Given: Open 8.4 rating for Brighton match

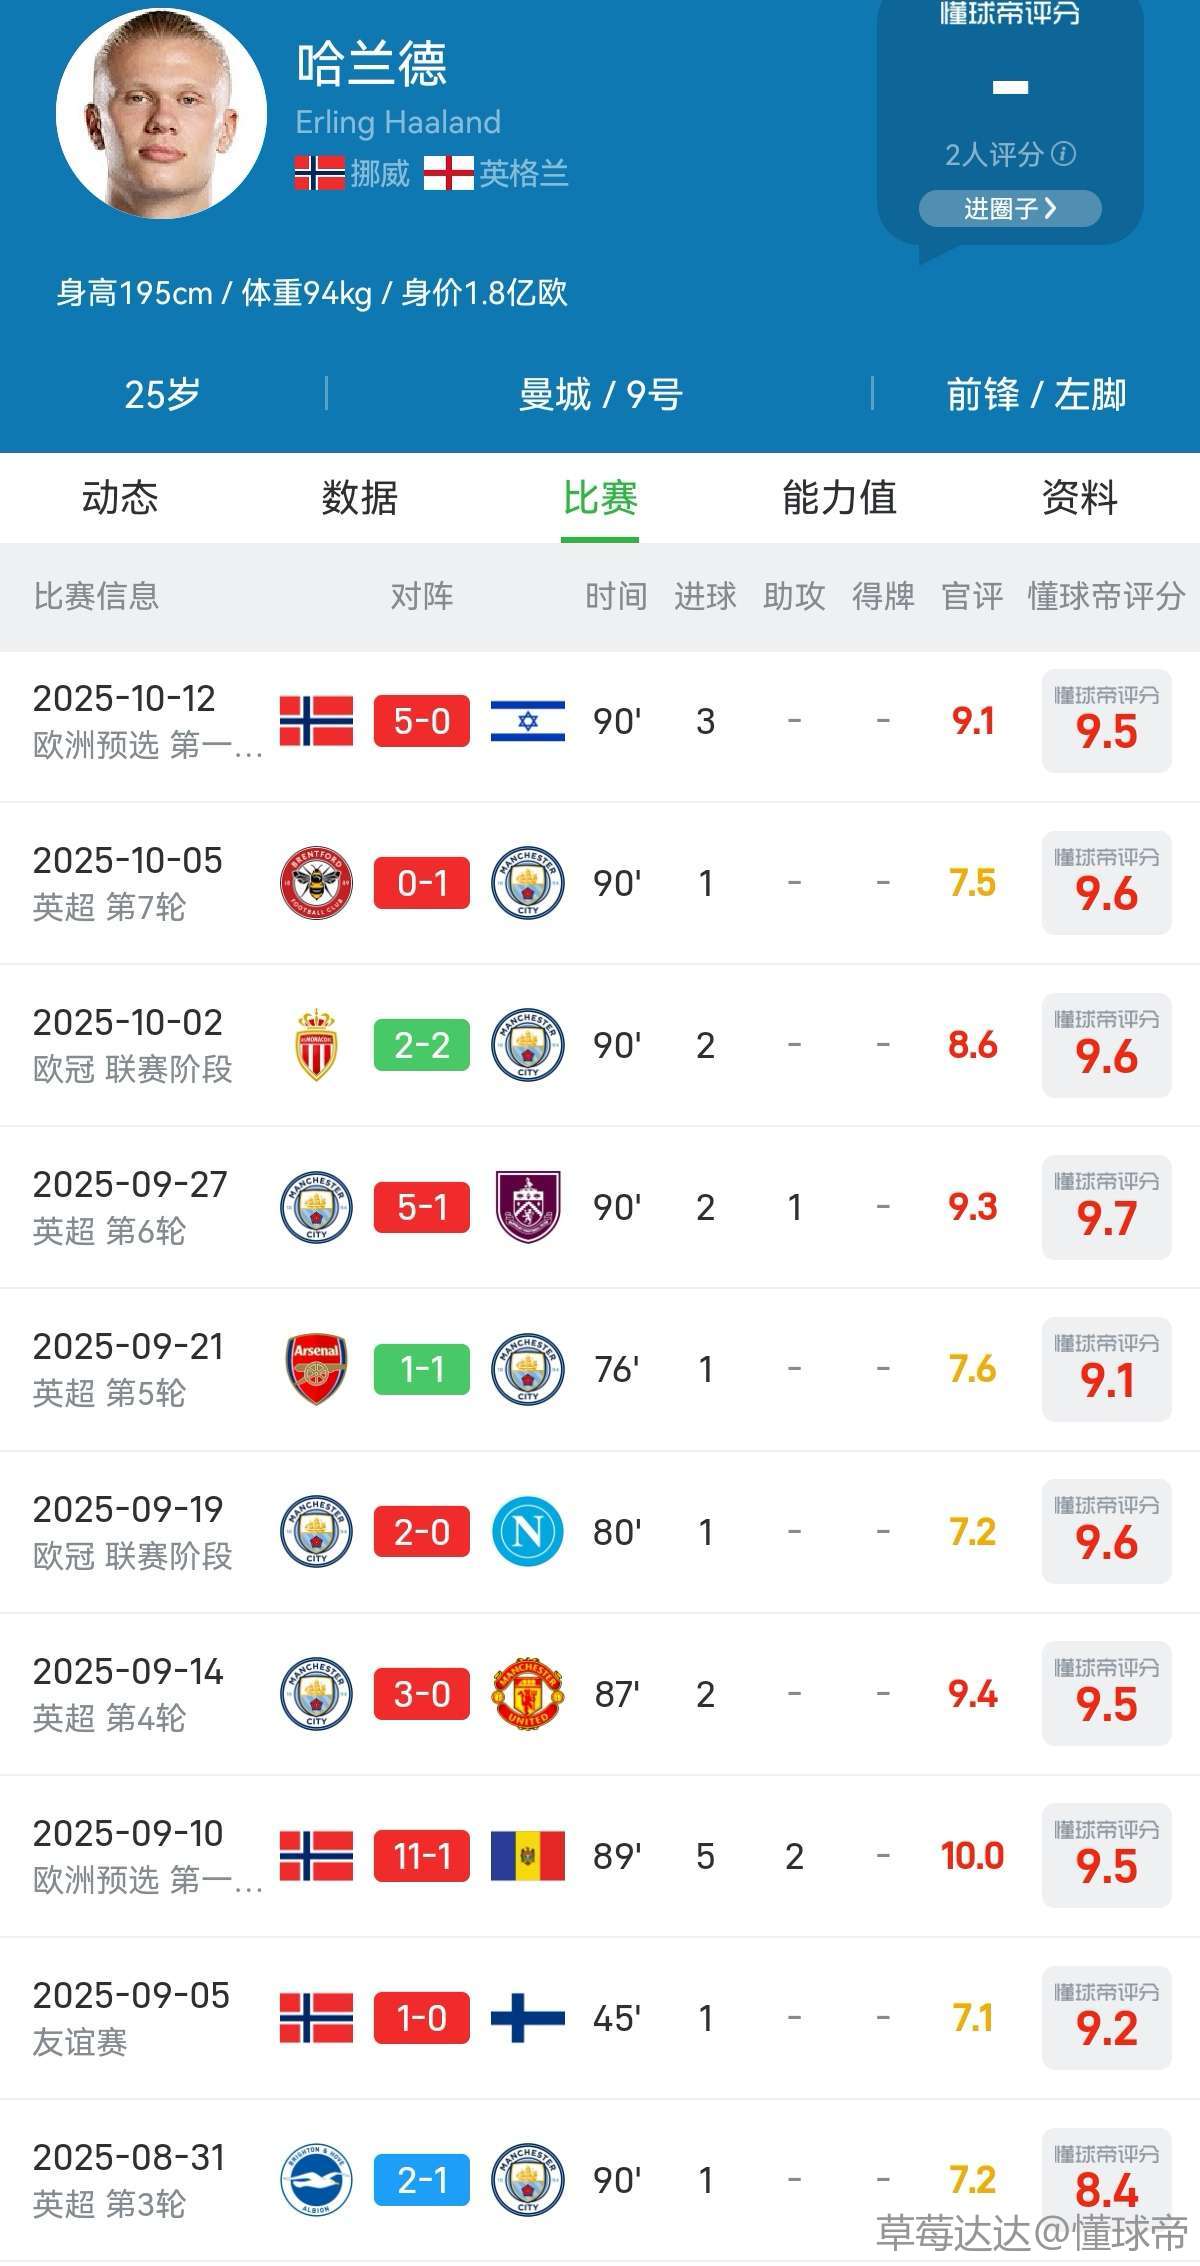Looking at the screenshot, I should (x=1106, y=2180).
